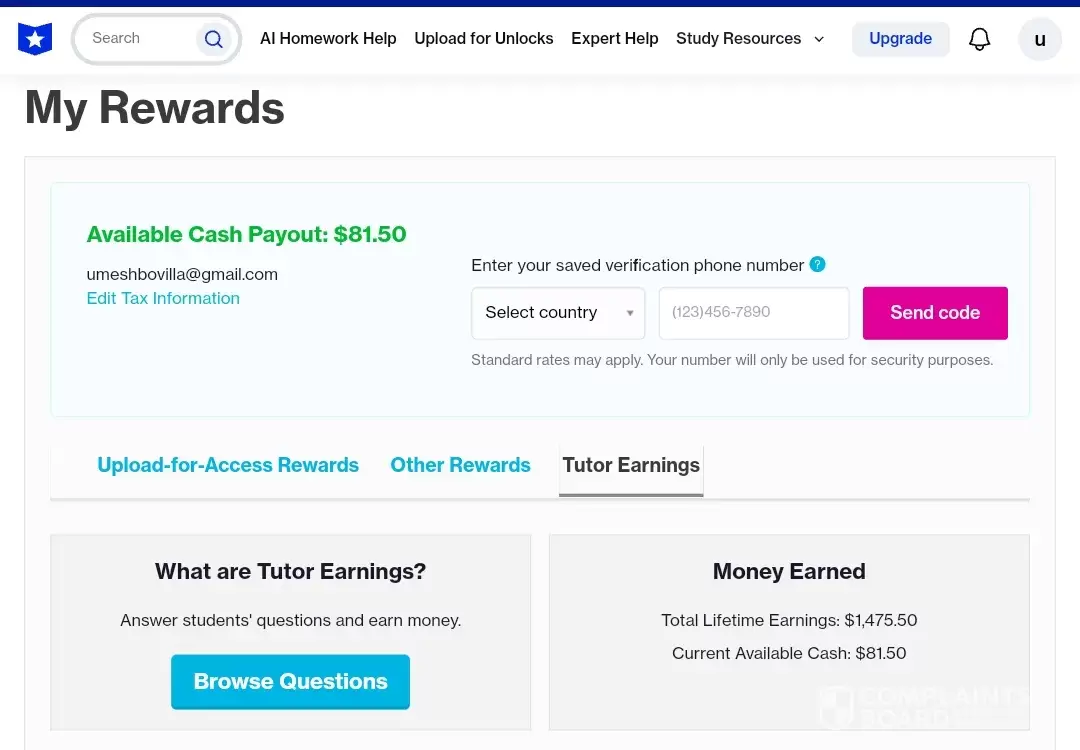Click the Upgrade button
Screen dimensions: 1080x750
tap(900, 39)
